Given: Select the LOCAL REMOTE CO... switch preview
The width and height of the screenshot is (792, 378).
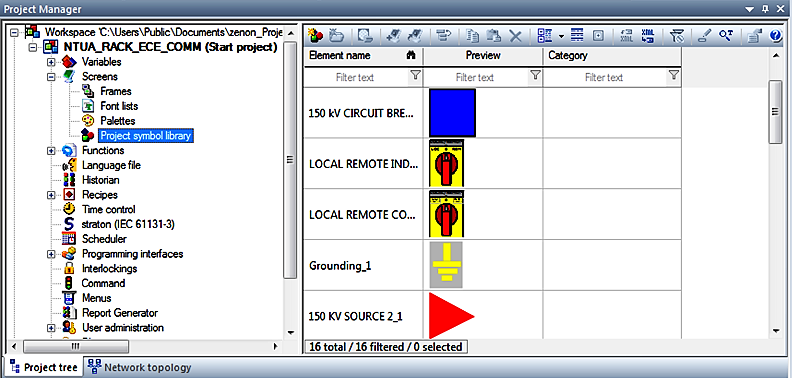Looking at the screenshot, I should point(447,214).
